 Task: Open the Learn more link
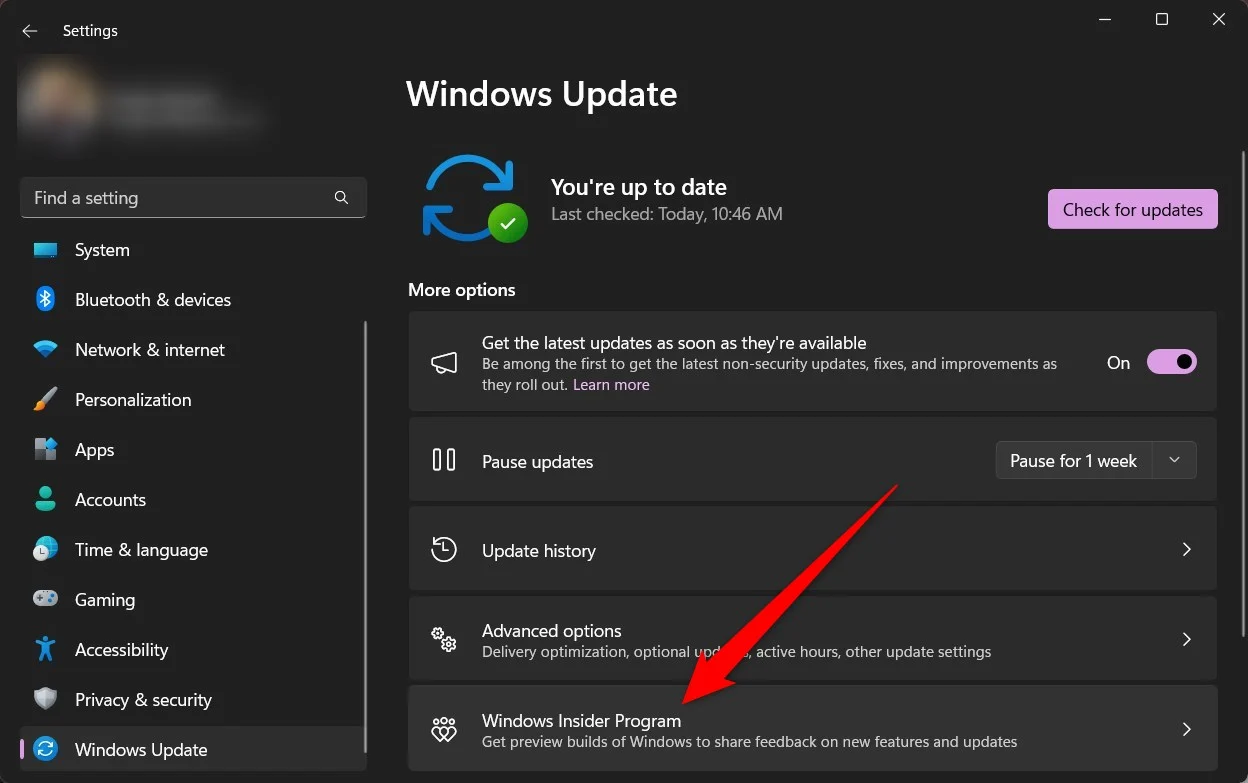pos(611,385)
